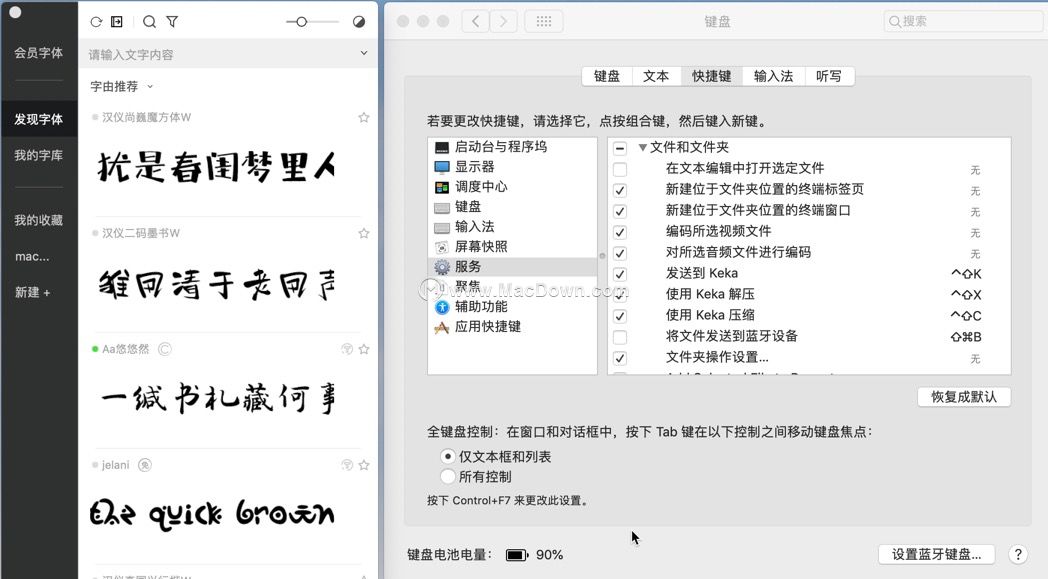This screenshot has width=1048, height=579.
Task: Open help with the question mark button
Action: click(1018, 554)
